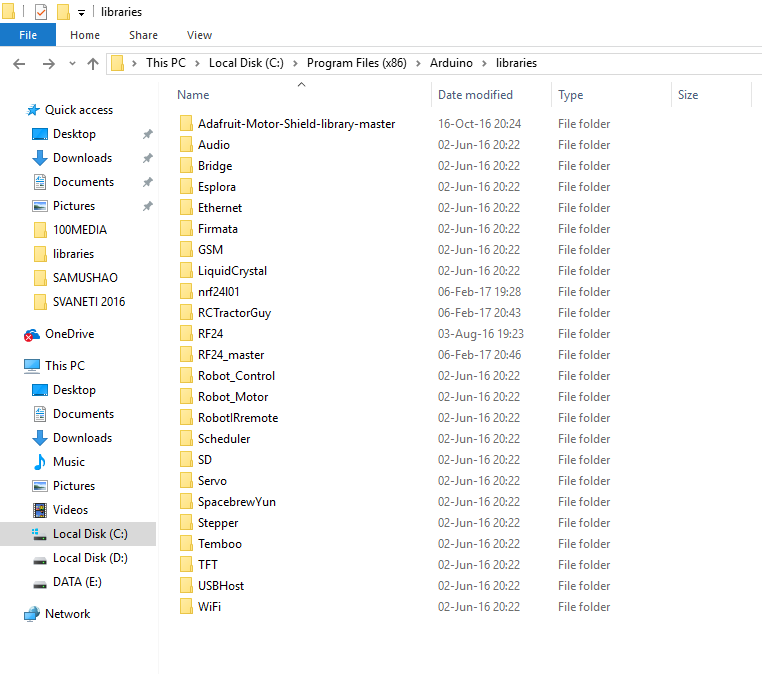Click the Robot_Control folder icon
The width and height of the screenshot is (762, 674).
coord(186,375)
